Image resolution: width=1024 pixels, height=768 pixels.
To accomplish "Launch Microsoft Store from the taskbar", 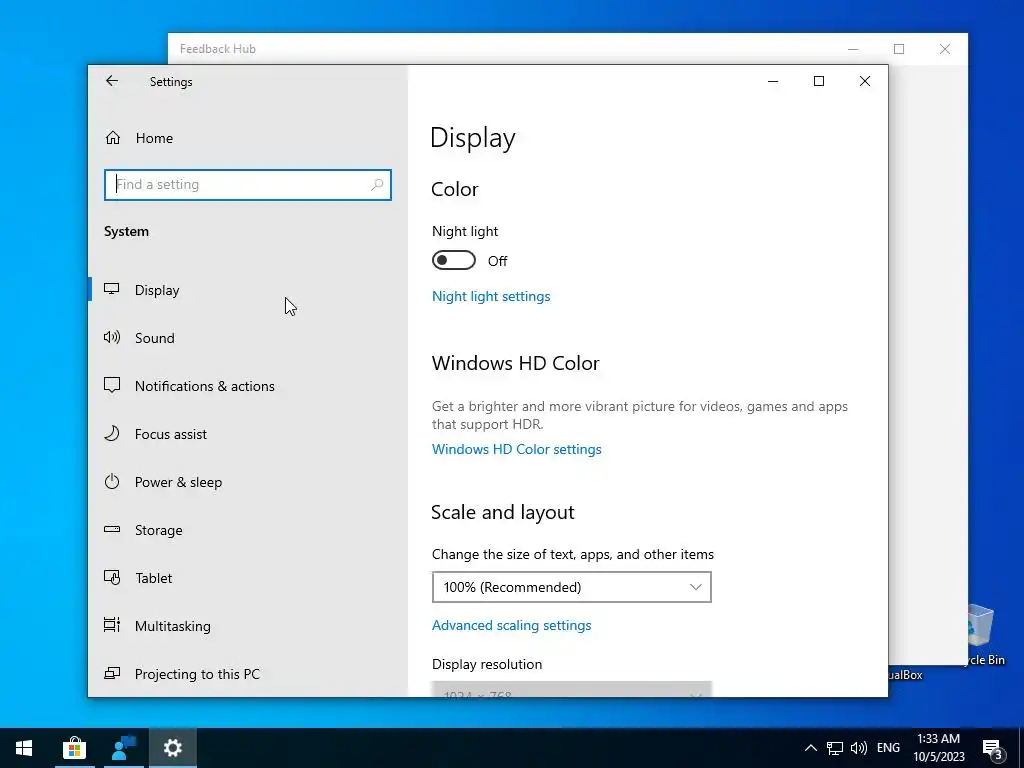I will (x=74, y=748).
